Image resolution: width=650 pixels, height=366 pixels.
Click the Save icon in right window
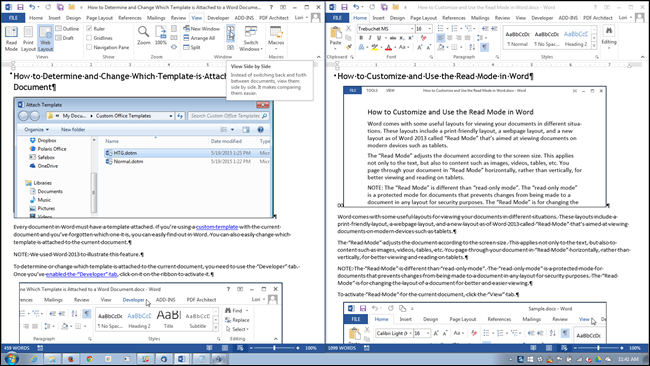tap(344, 7)
